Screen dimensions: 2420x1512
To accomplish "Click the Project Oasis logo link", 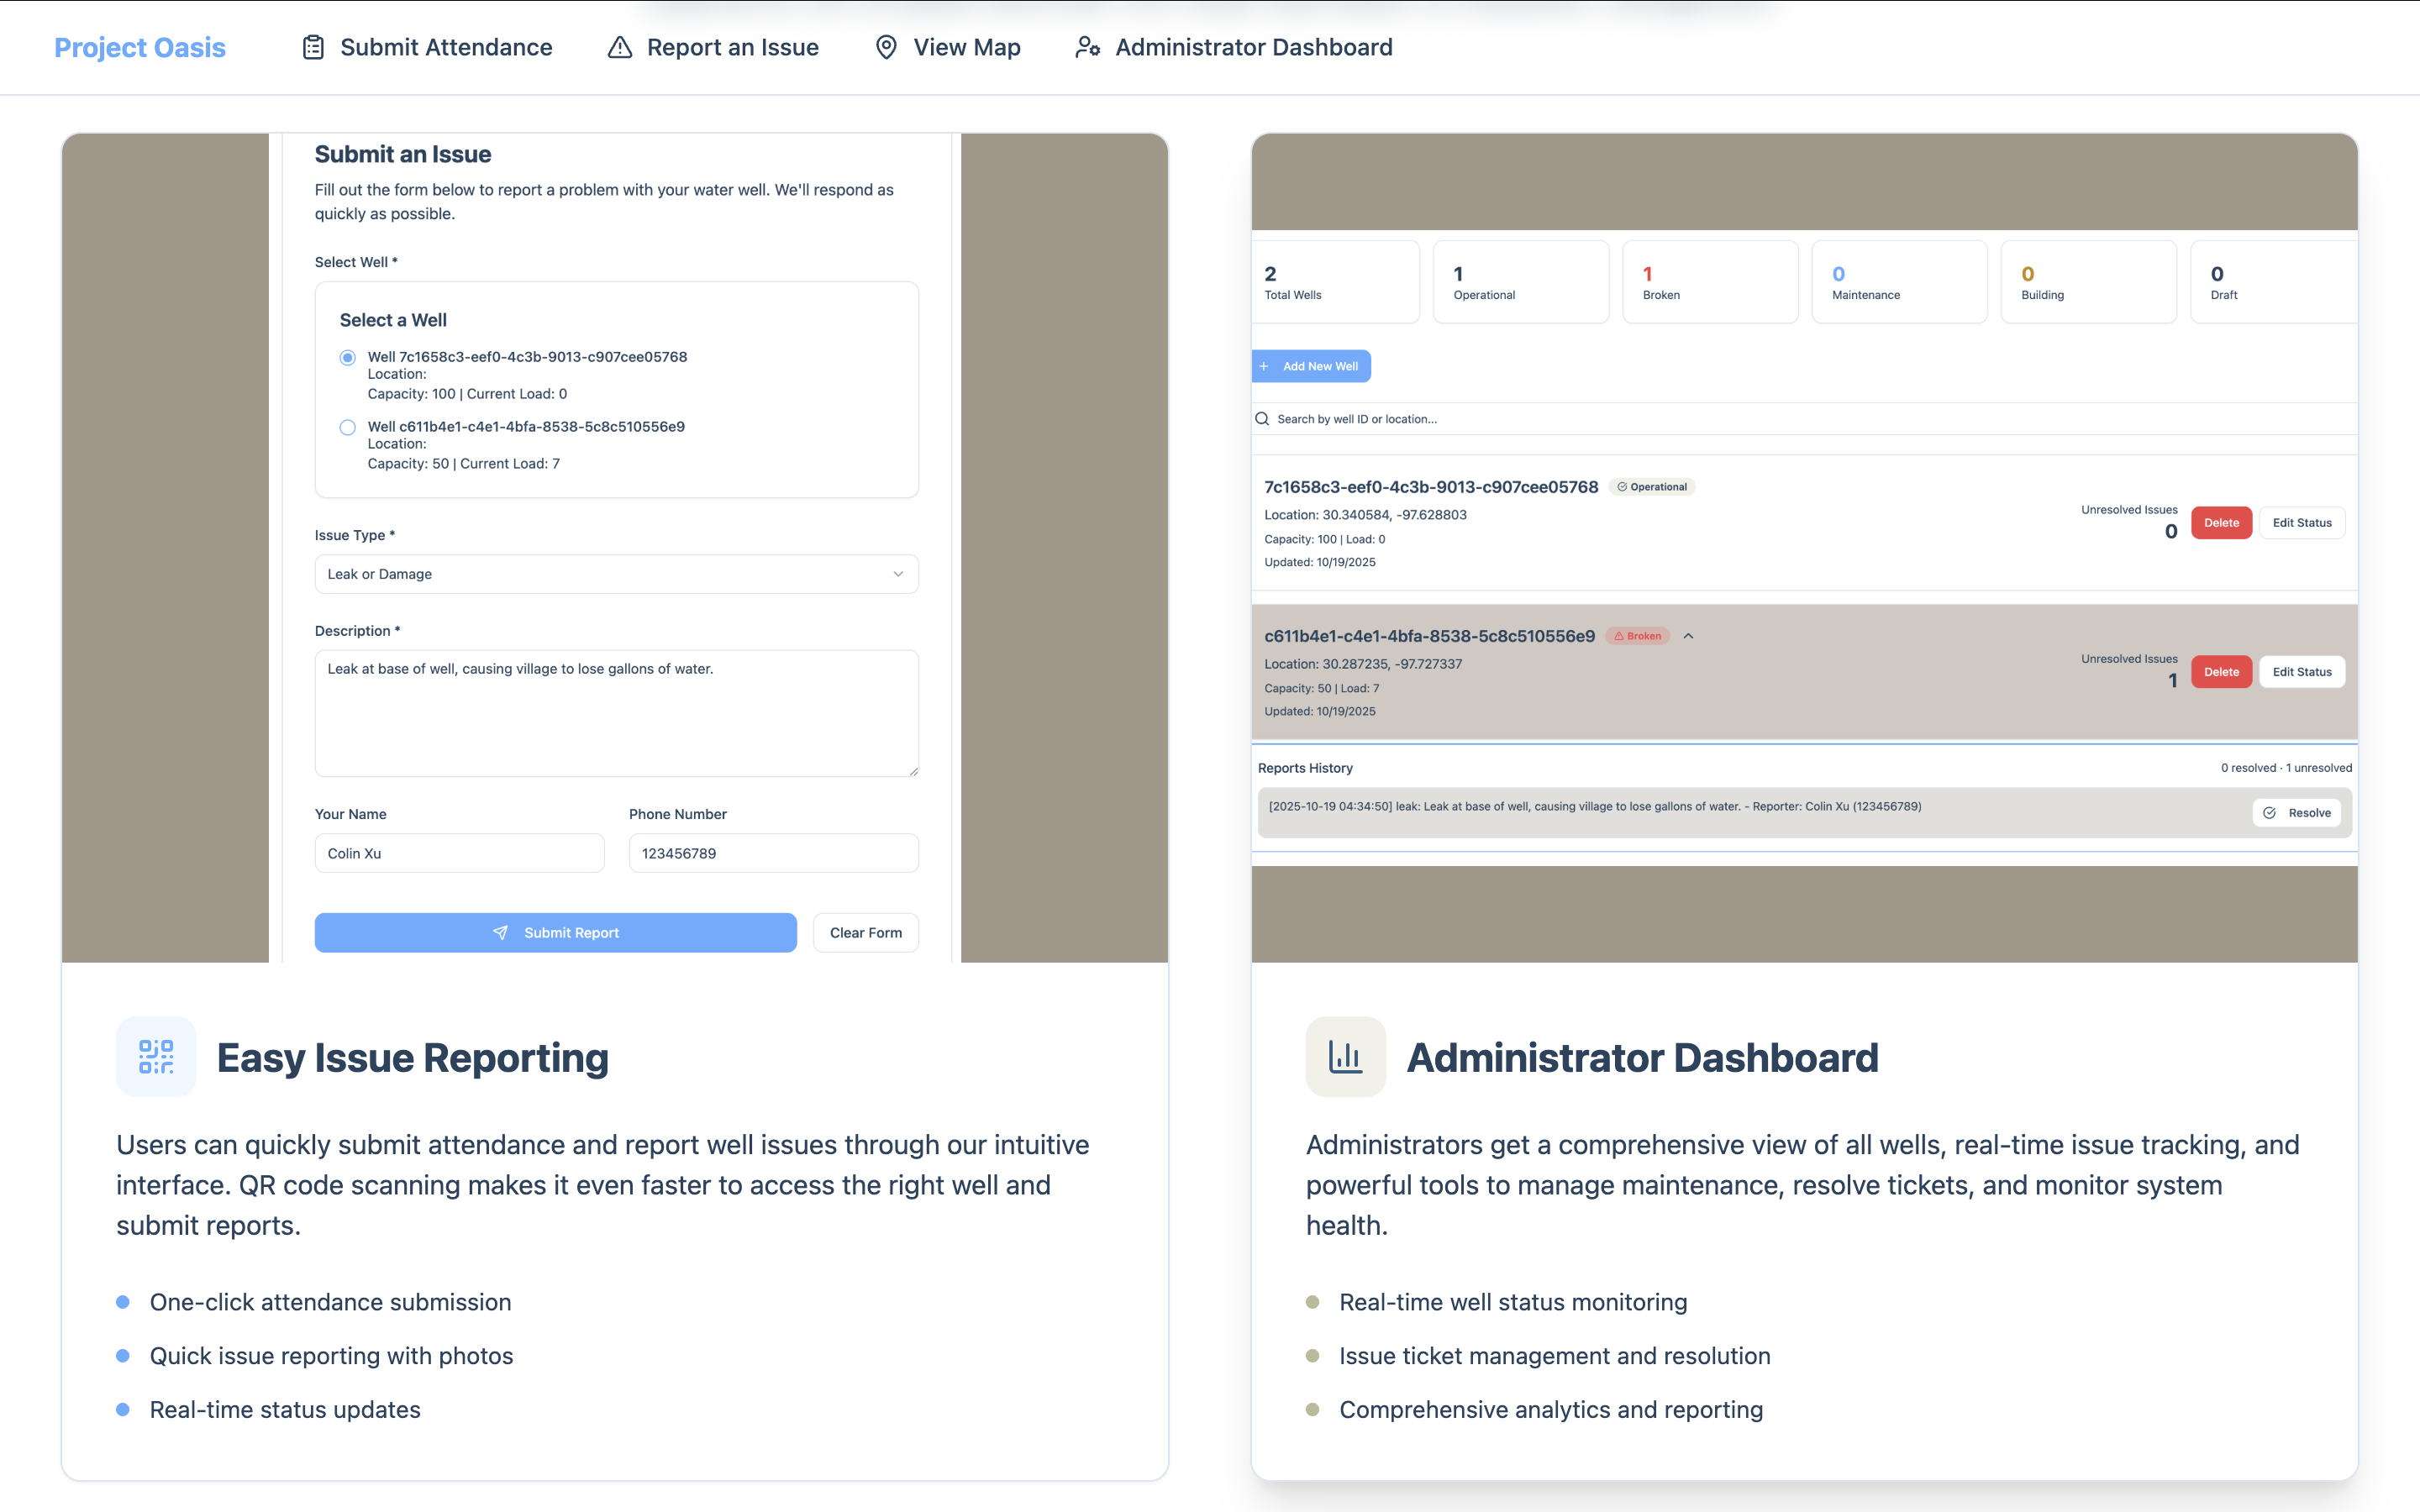I will [140, 47].
